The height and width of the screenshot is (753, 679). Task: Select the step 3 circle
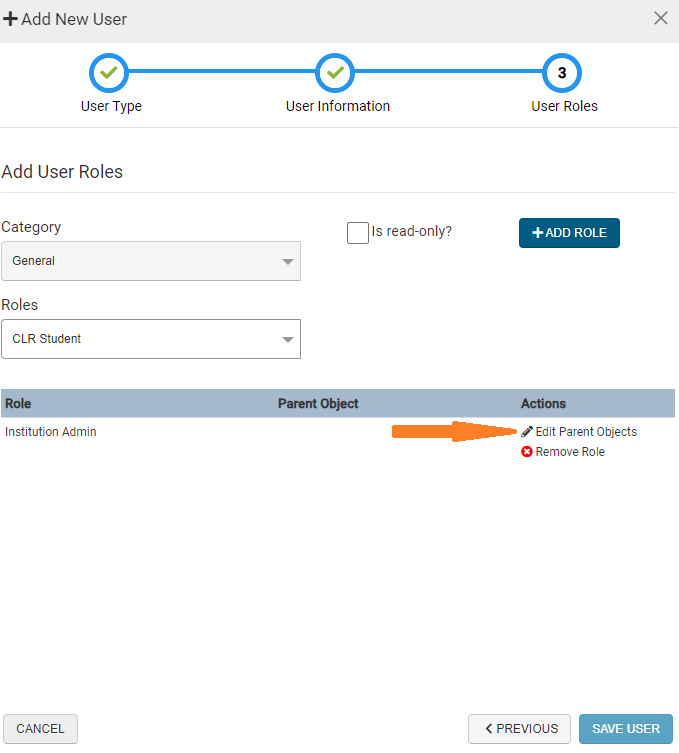point(562,73)
